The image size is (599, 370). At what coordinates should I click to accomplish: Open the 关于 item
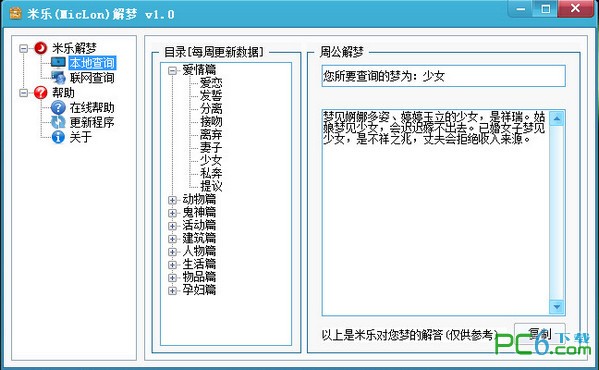pyautogui.click(x=81, y=137)
